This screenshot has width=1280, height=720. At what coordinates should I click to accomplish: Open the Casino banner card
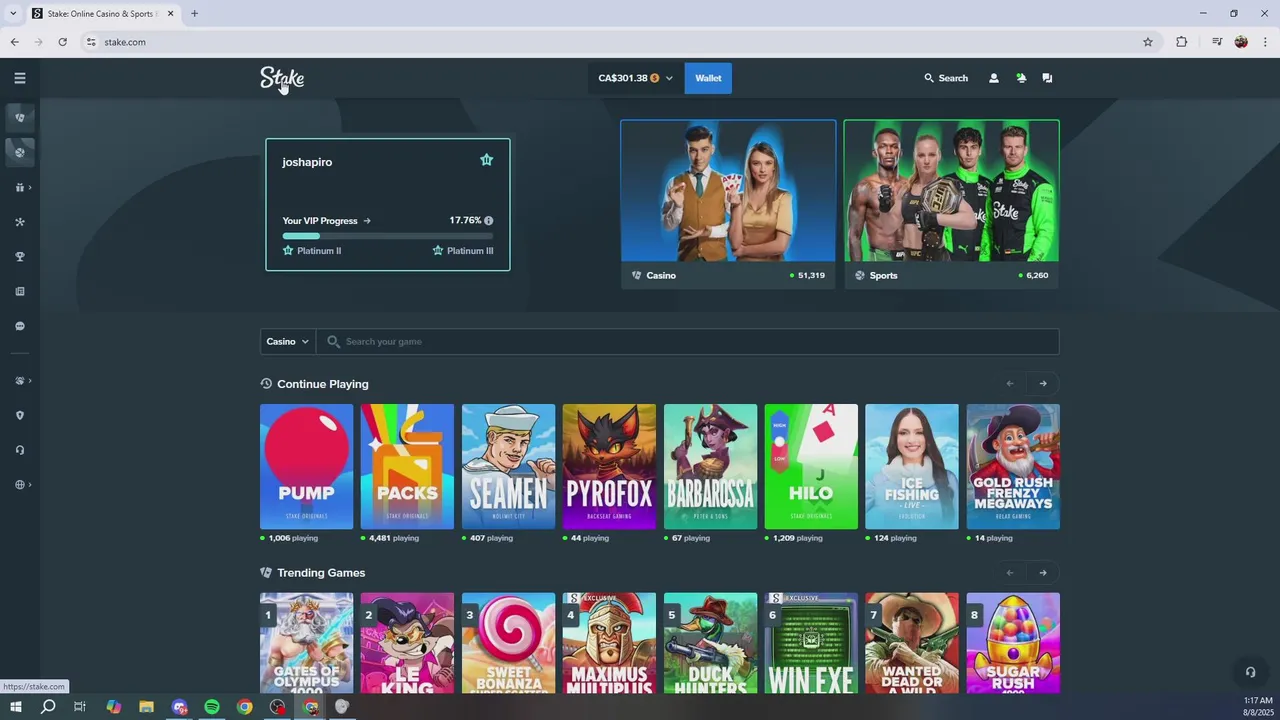(728, 204)
